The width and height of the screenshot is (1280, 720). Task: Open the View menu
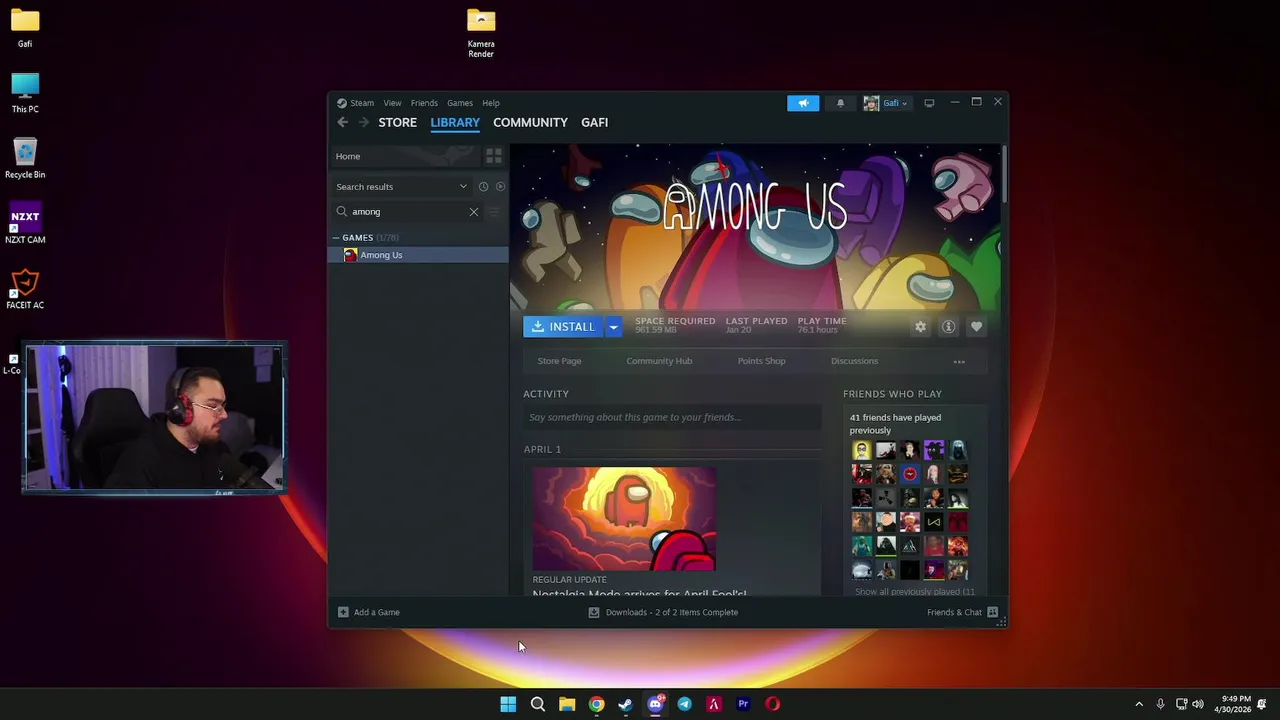point(392,103)
